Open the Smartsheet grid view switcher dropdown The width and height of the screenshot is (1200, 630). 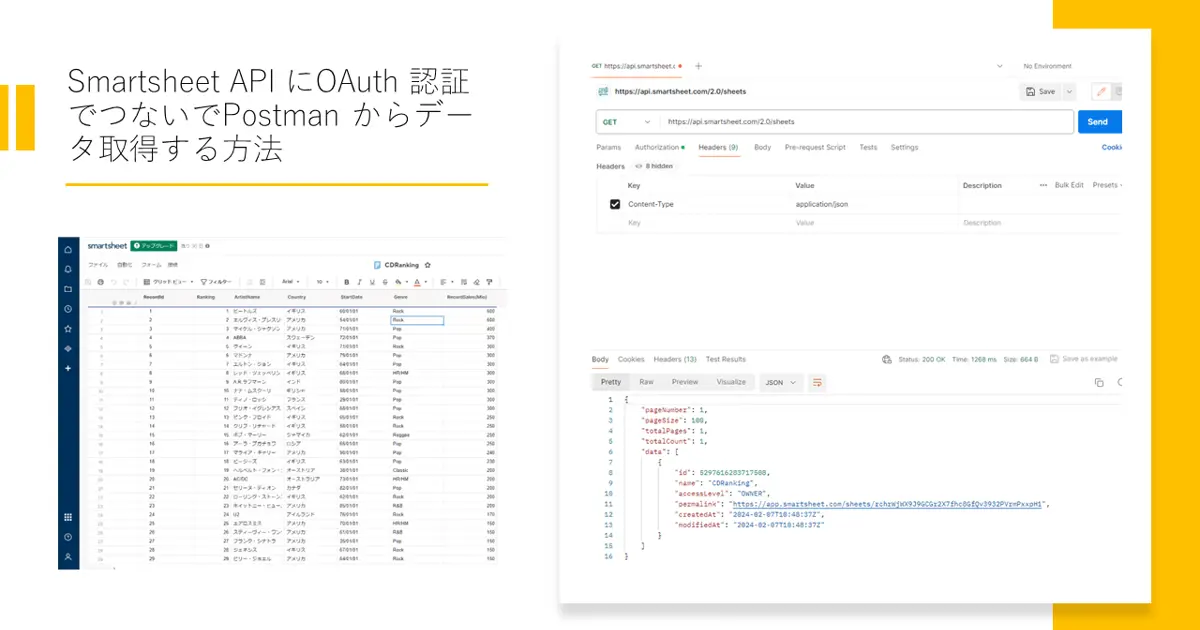[166, 282]
